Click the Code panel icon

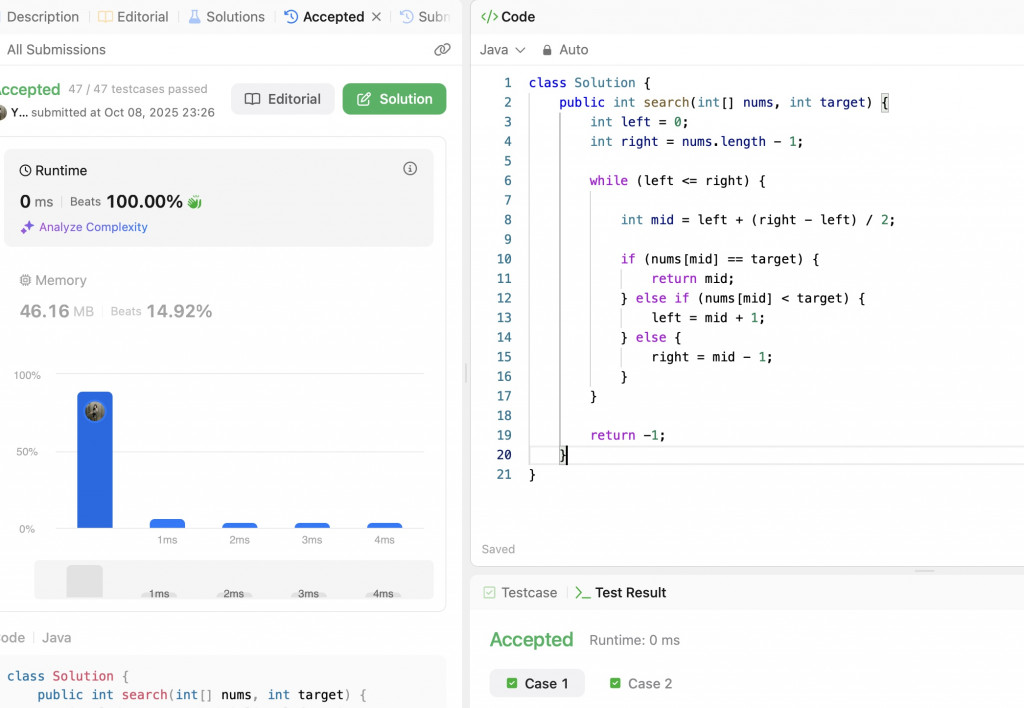tap(489, 16)
